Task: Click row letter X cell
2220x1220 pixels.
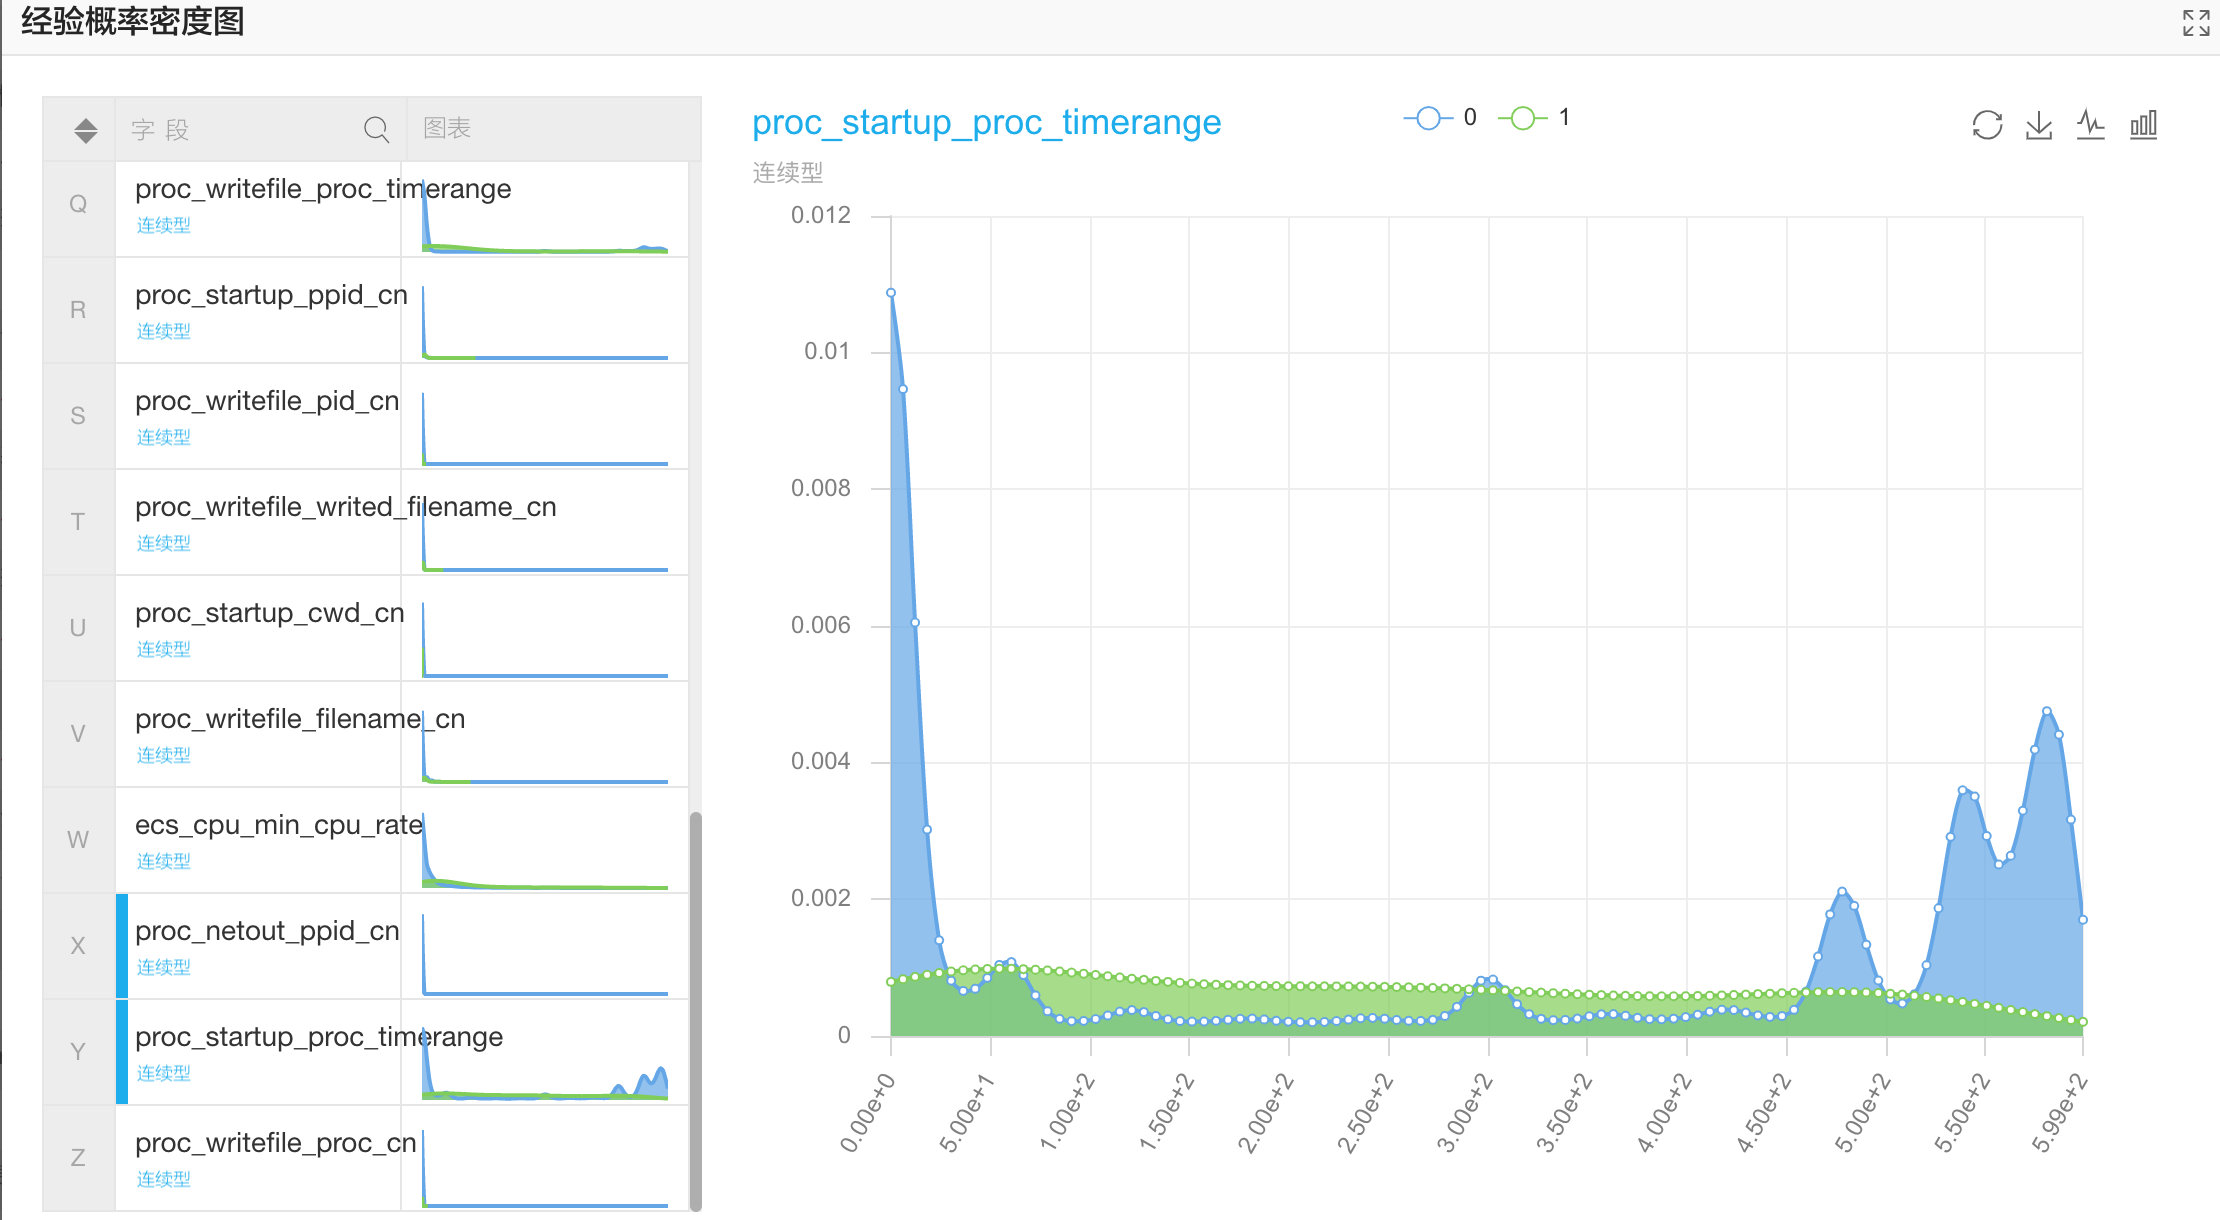Action: [78, 946]
